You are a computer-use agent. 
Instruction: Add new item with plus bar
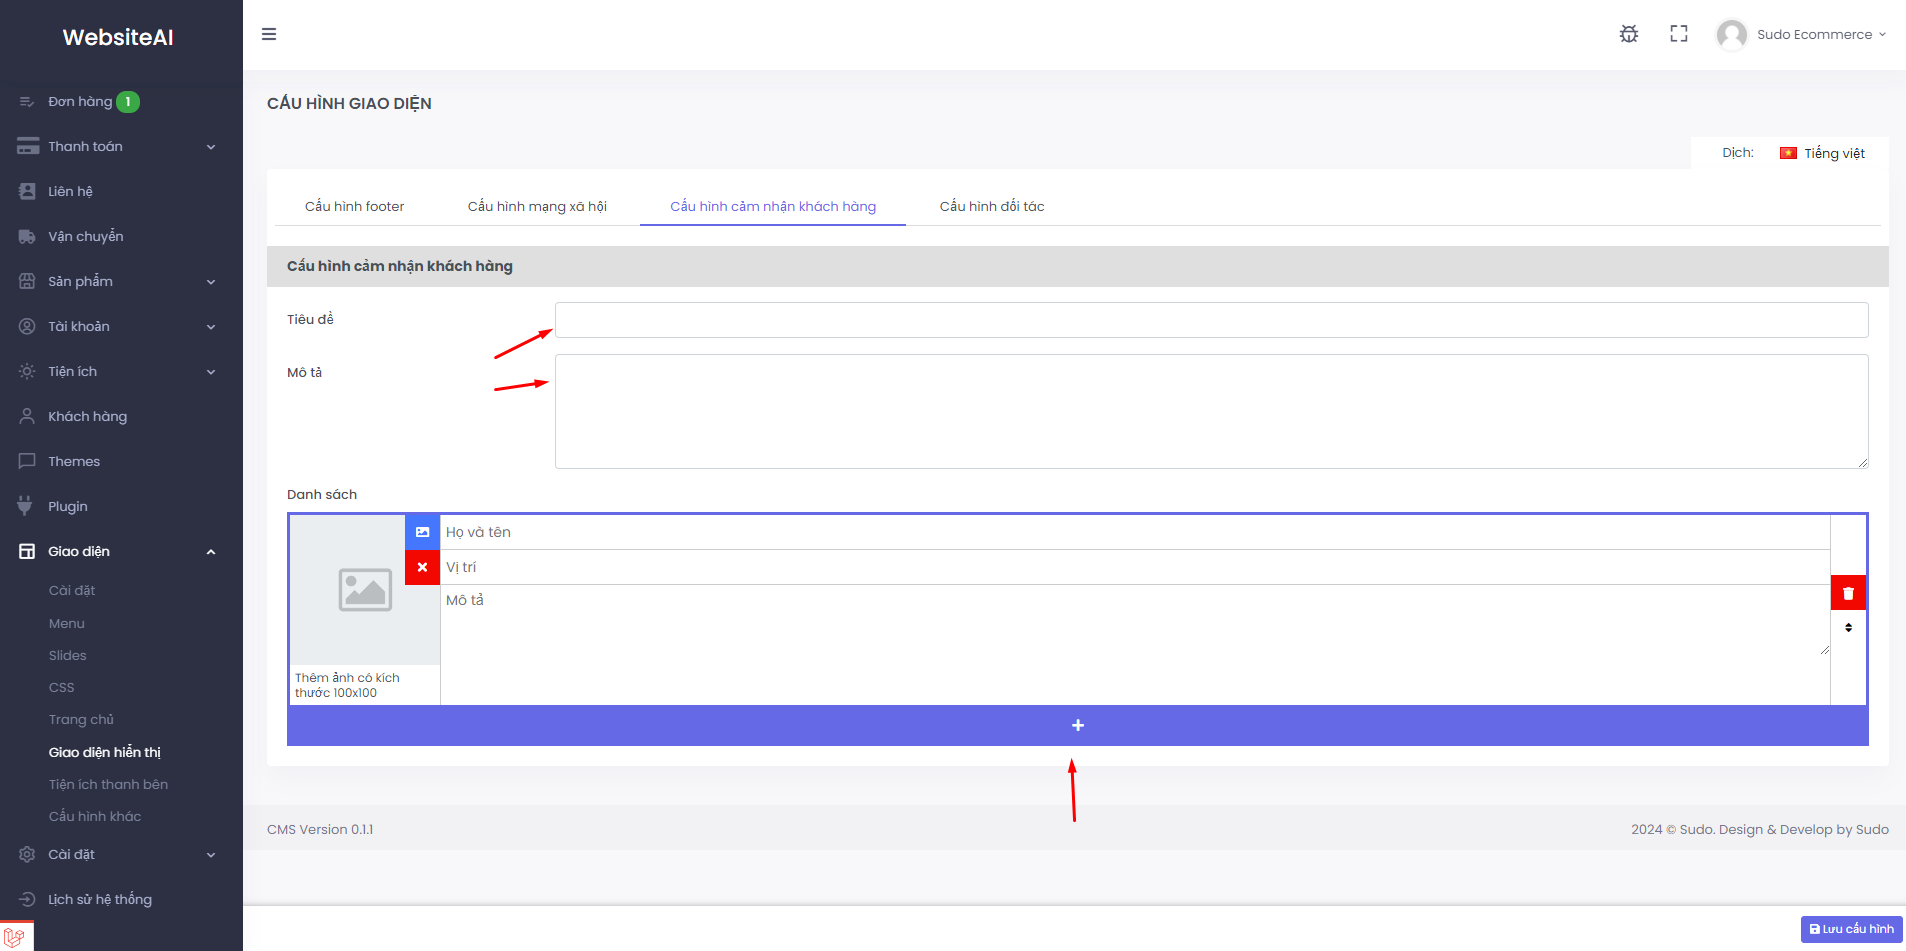coord(1078,725)
